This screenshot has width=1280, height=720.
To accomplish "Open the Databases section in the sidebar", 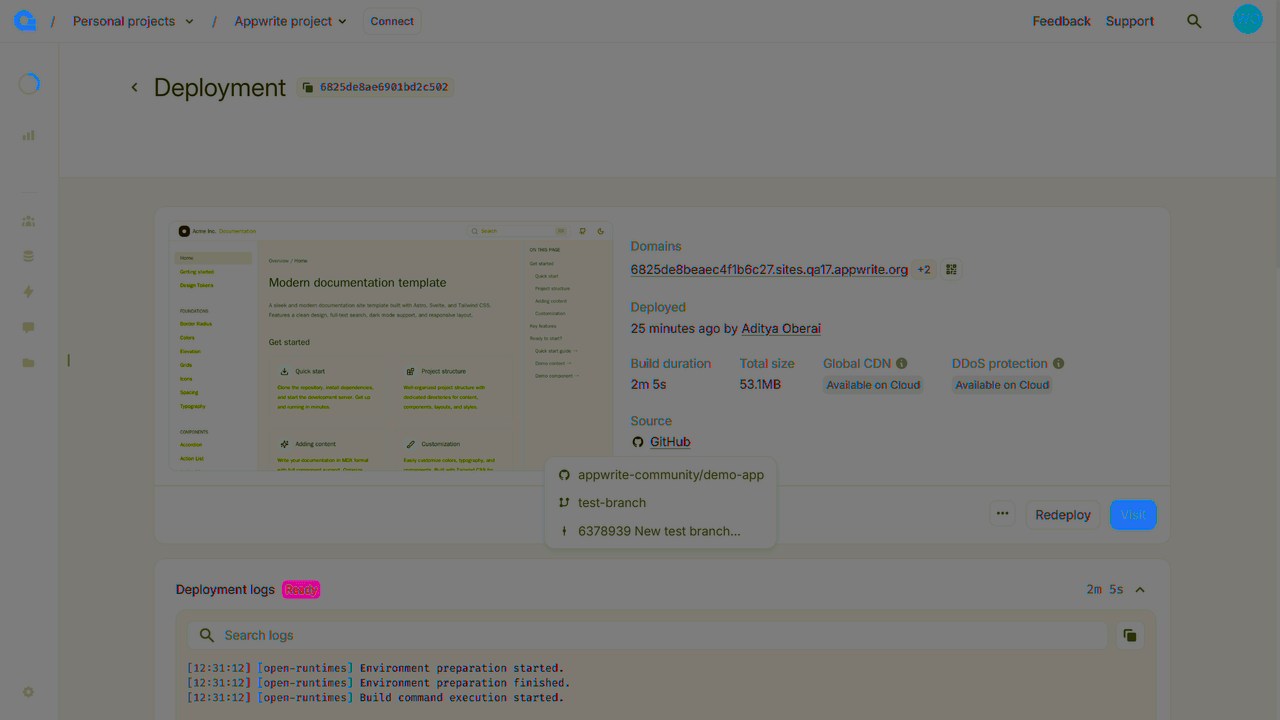I will (x=28, y=255).
